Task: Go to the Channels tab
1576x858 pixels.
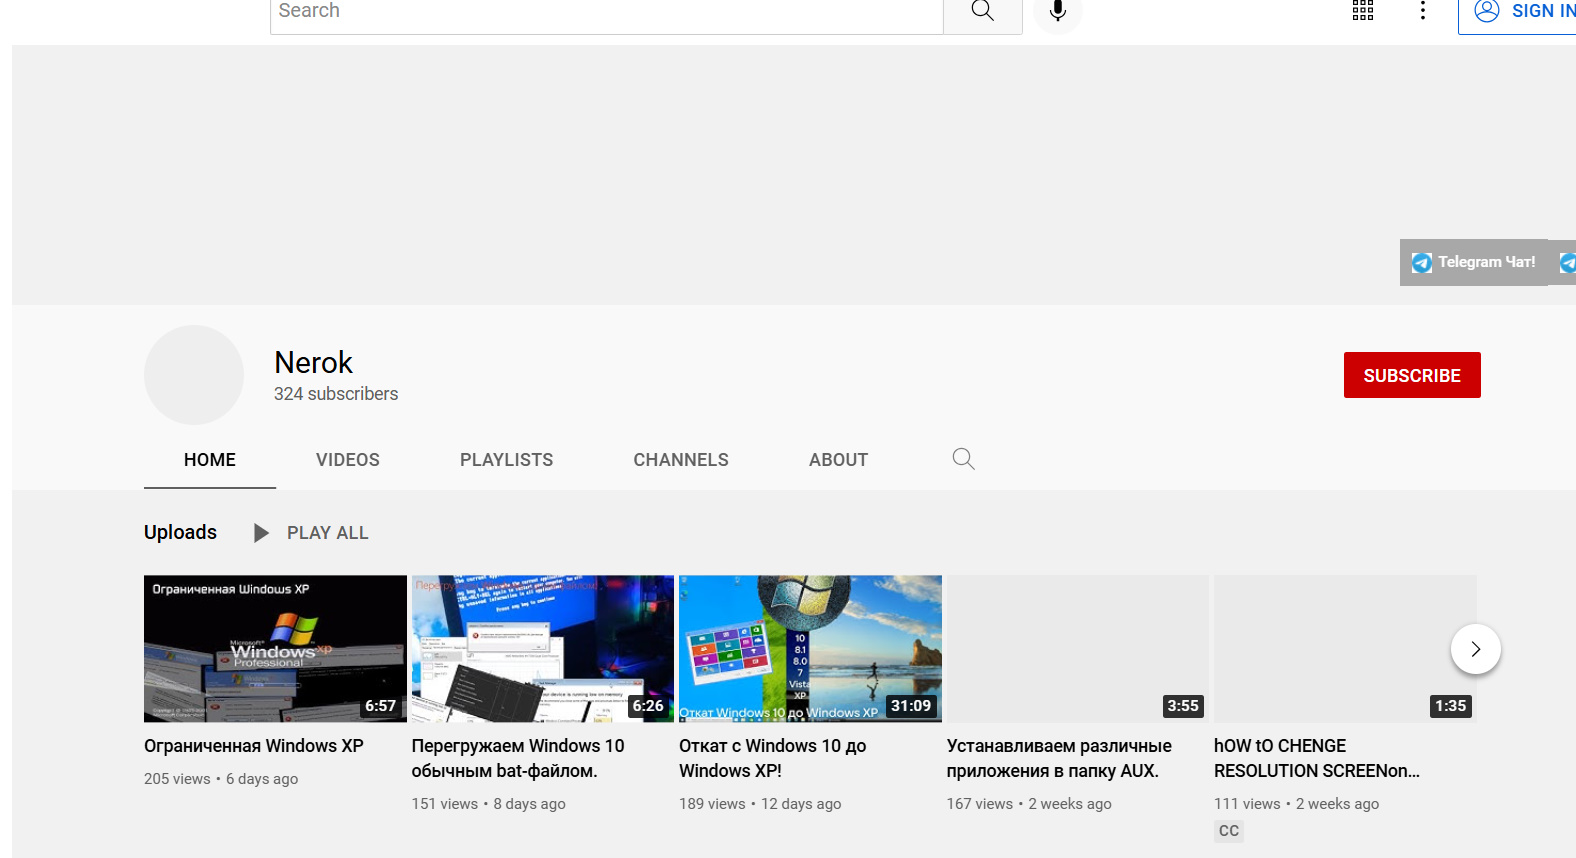Action: [680, 460]
